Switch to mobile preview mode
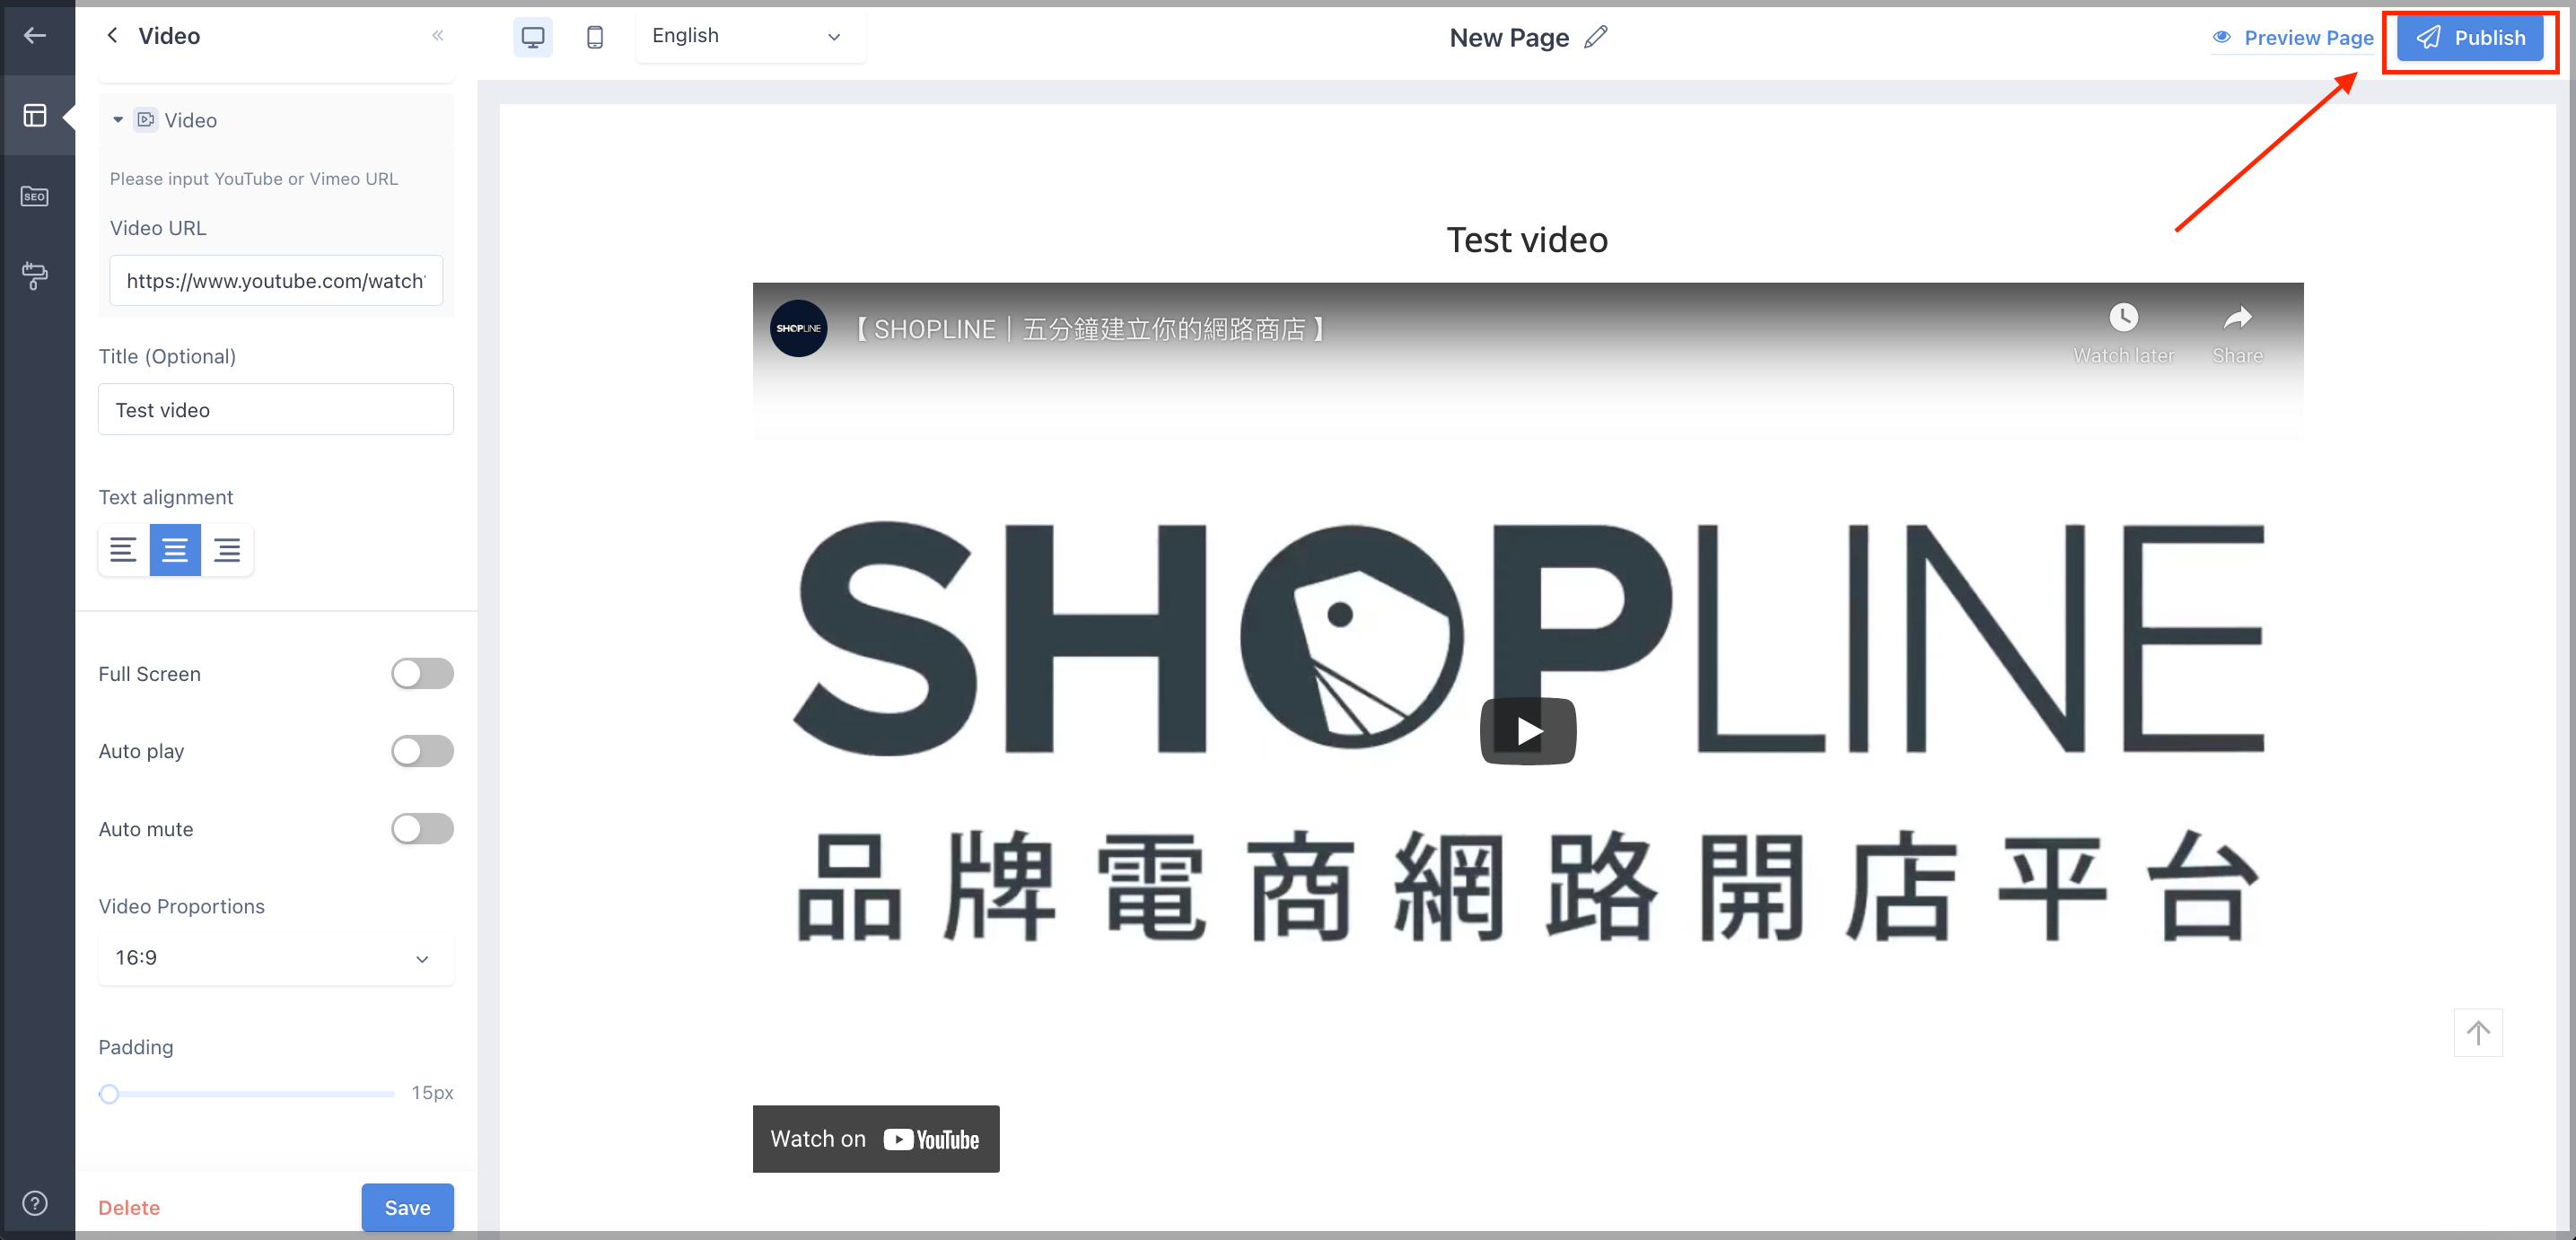The width and height of the screenshot is (2576, 1240). point(595,37)
